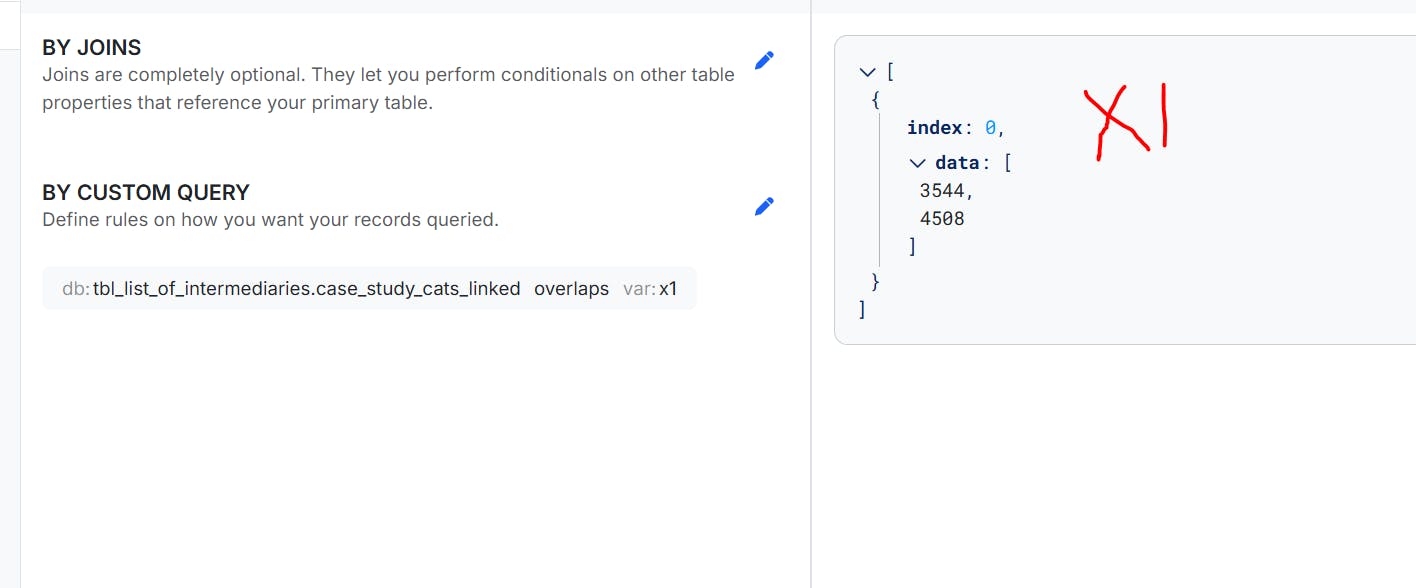
Task: Click the x1 variable in query rule
Action: coord(668,289)
